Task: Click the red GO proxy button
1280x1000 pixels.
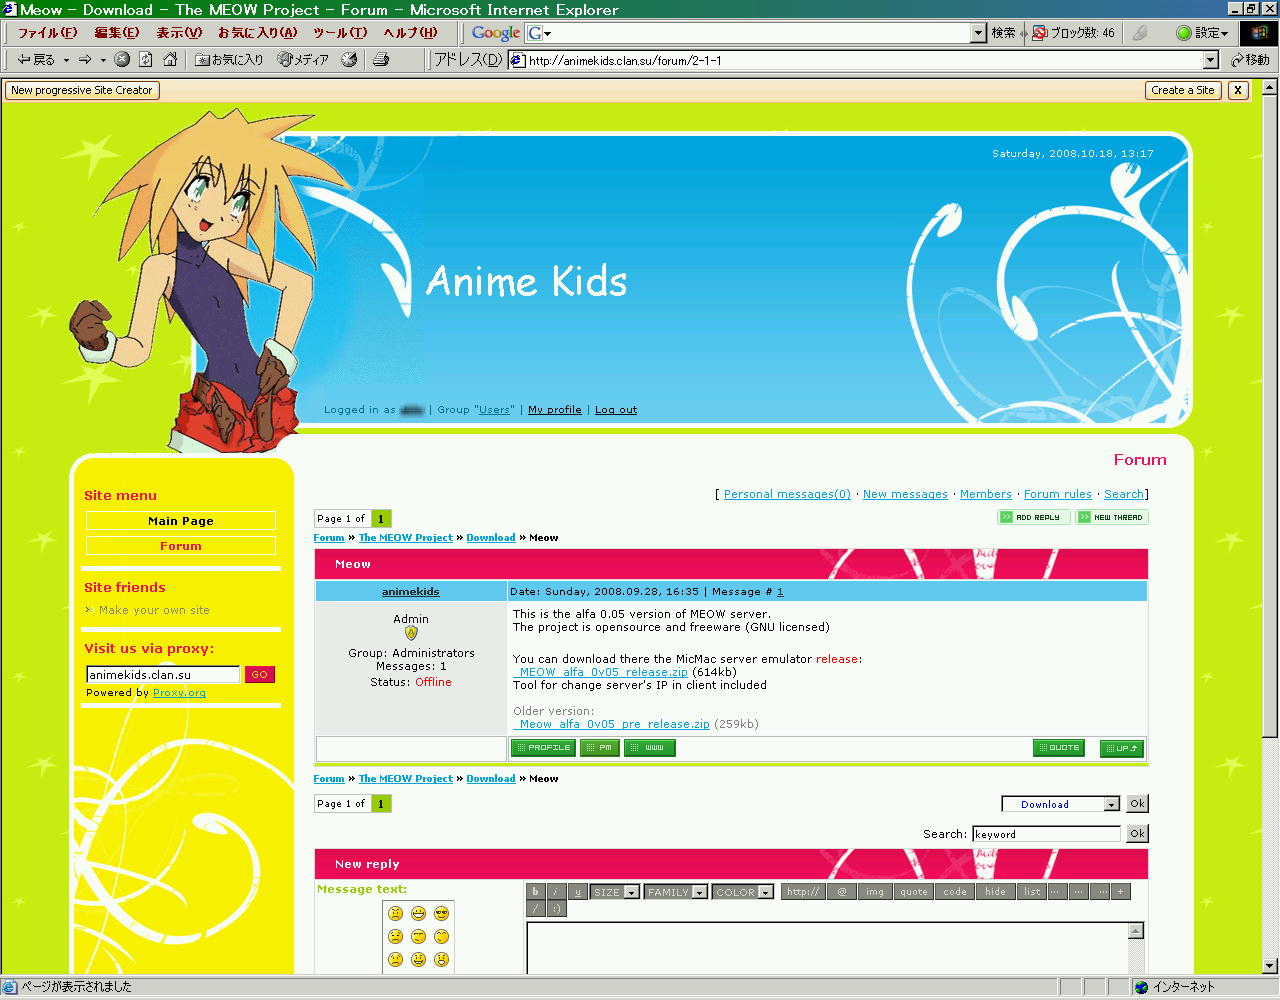Action: coord(260,675)
